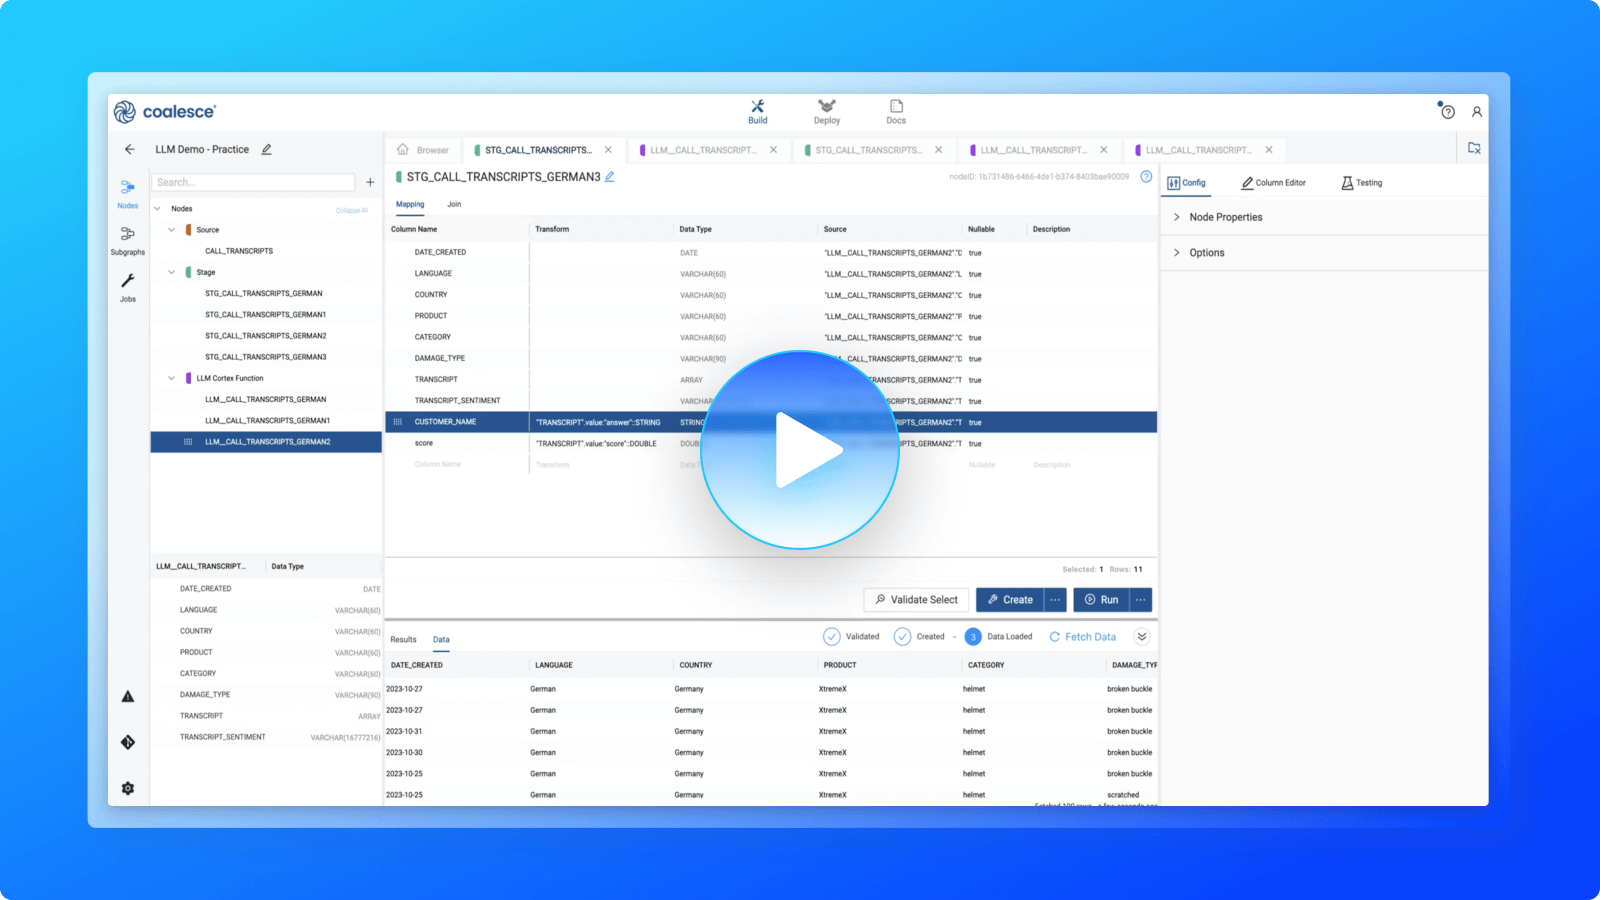This screenshot has height=900, width=1600.
Task: Select the score column row
Action: click(770, 443)
